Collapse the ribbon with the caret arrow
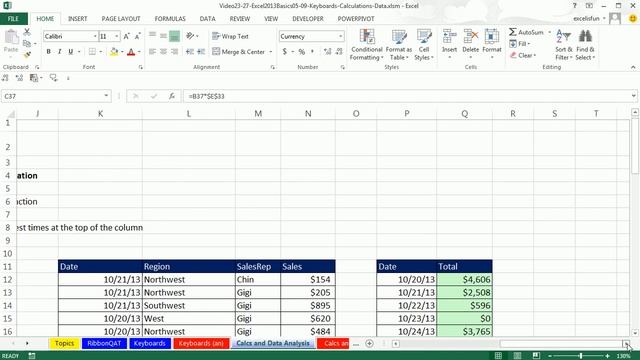The image size is (640, 360). coord(633,67)
